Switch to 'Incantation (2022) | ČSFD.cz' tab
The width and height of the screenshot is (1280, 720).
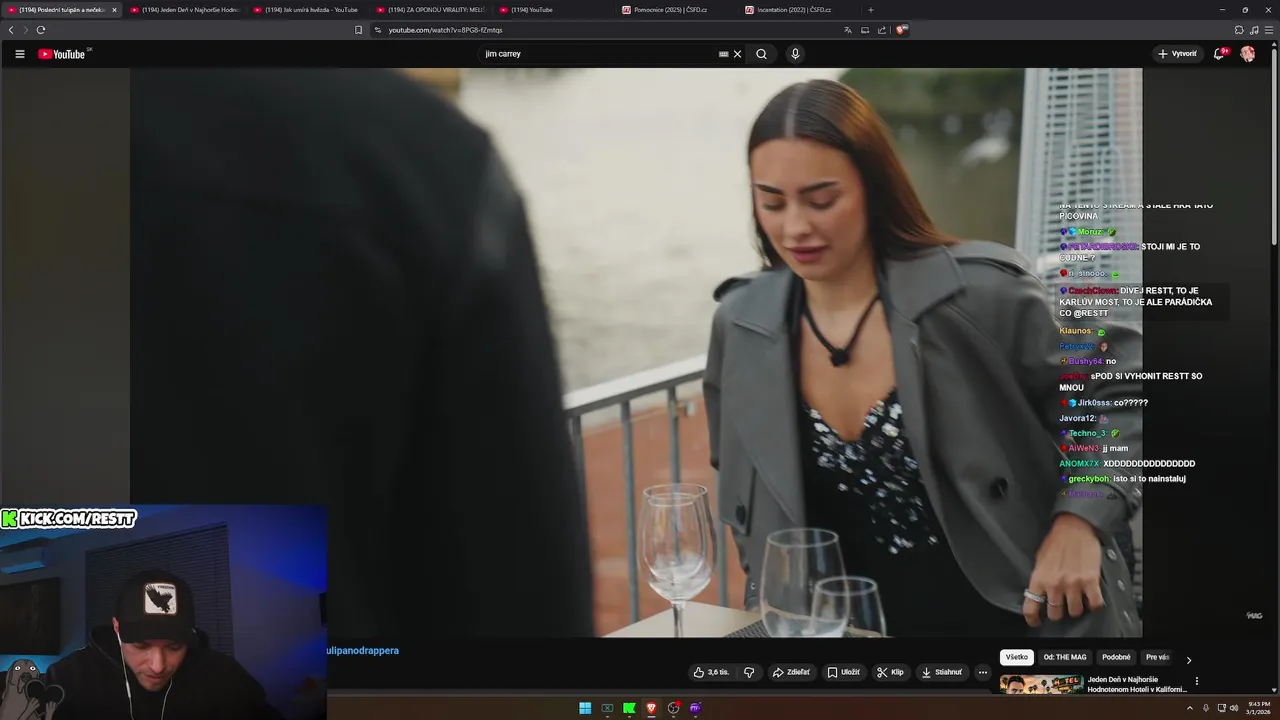(x=799, y=10)
